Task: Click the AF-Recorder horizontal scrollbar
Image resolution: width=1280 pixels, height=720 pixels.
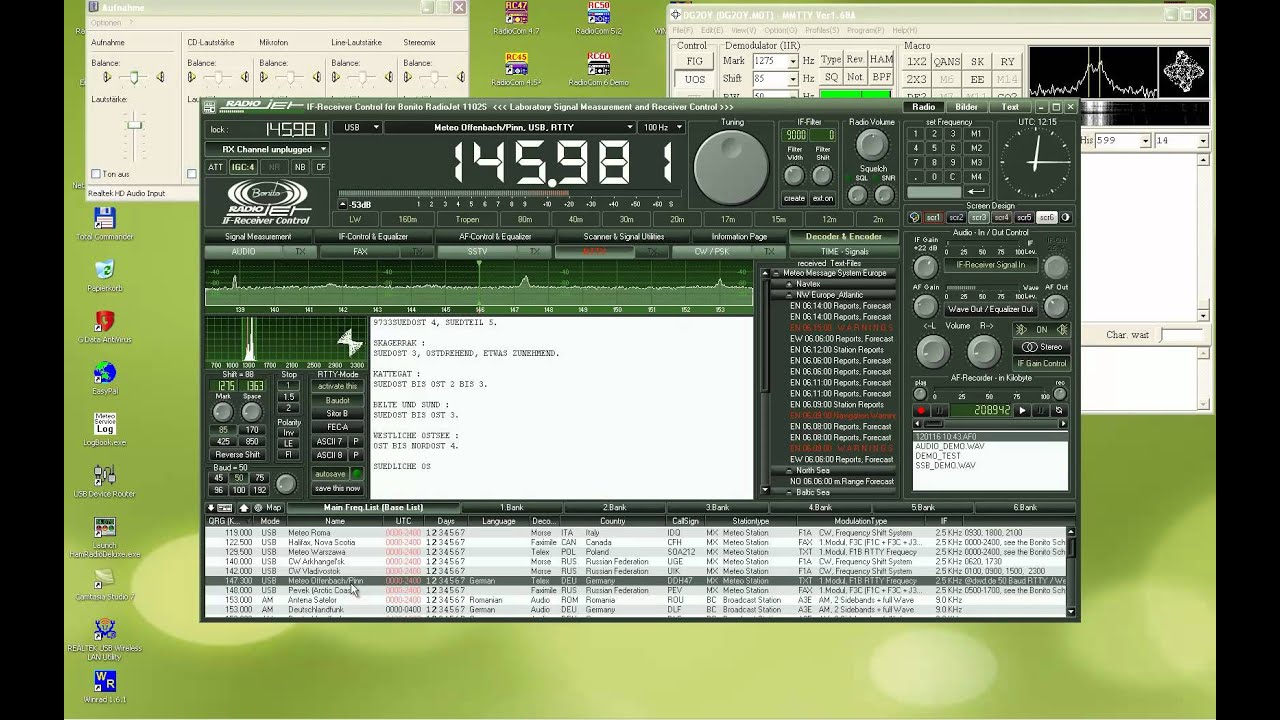Action: point(990,424)
